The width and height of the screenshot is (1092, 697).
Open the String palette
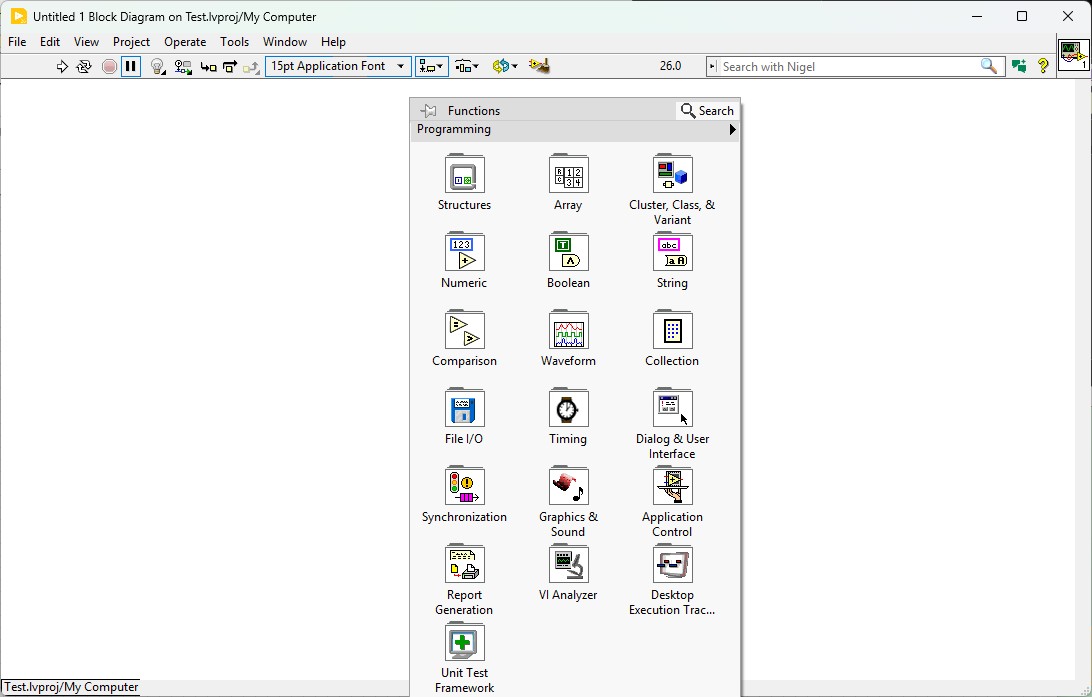pos(672,260)
